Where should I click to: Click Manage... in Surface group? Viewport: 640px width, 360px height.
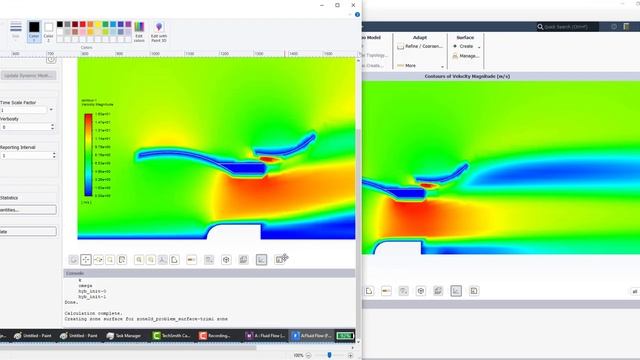pyautogui.click(x=465, y=56)
